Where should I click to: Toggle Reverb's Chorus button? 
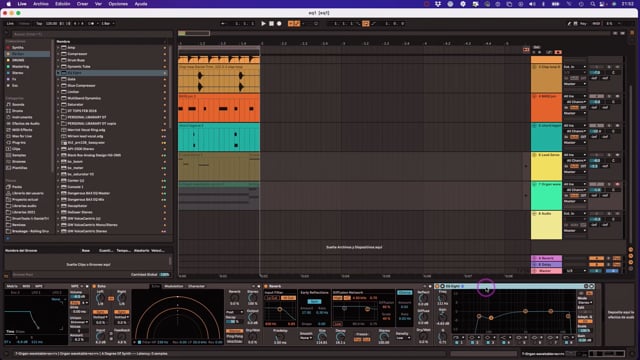coord(404,292)
